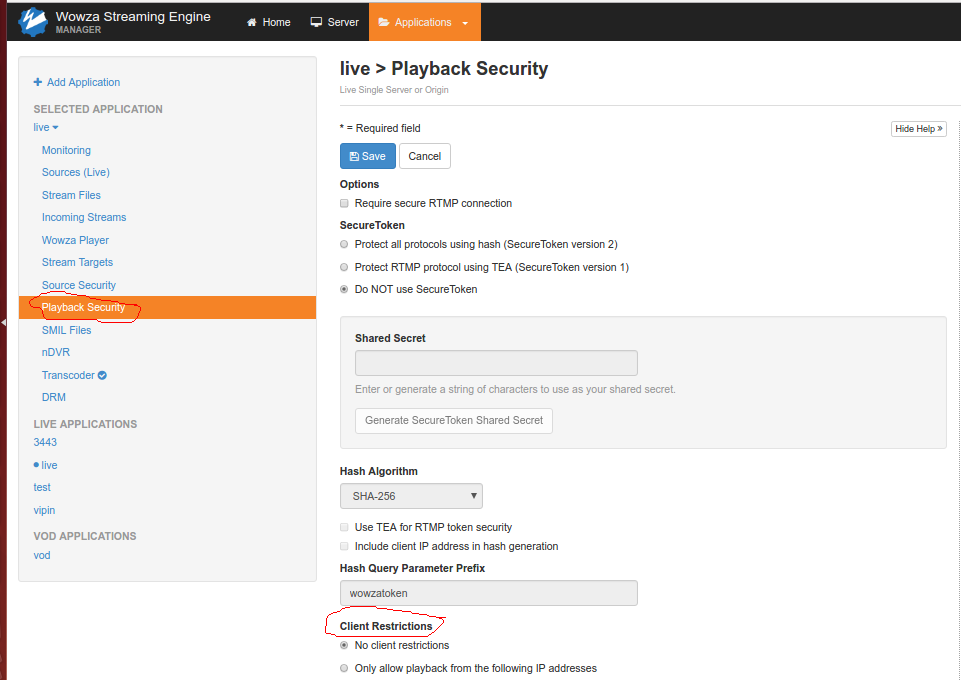Select No client restrictions radio button
This screenshot has width=961, height=680.
(344, 646)
